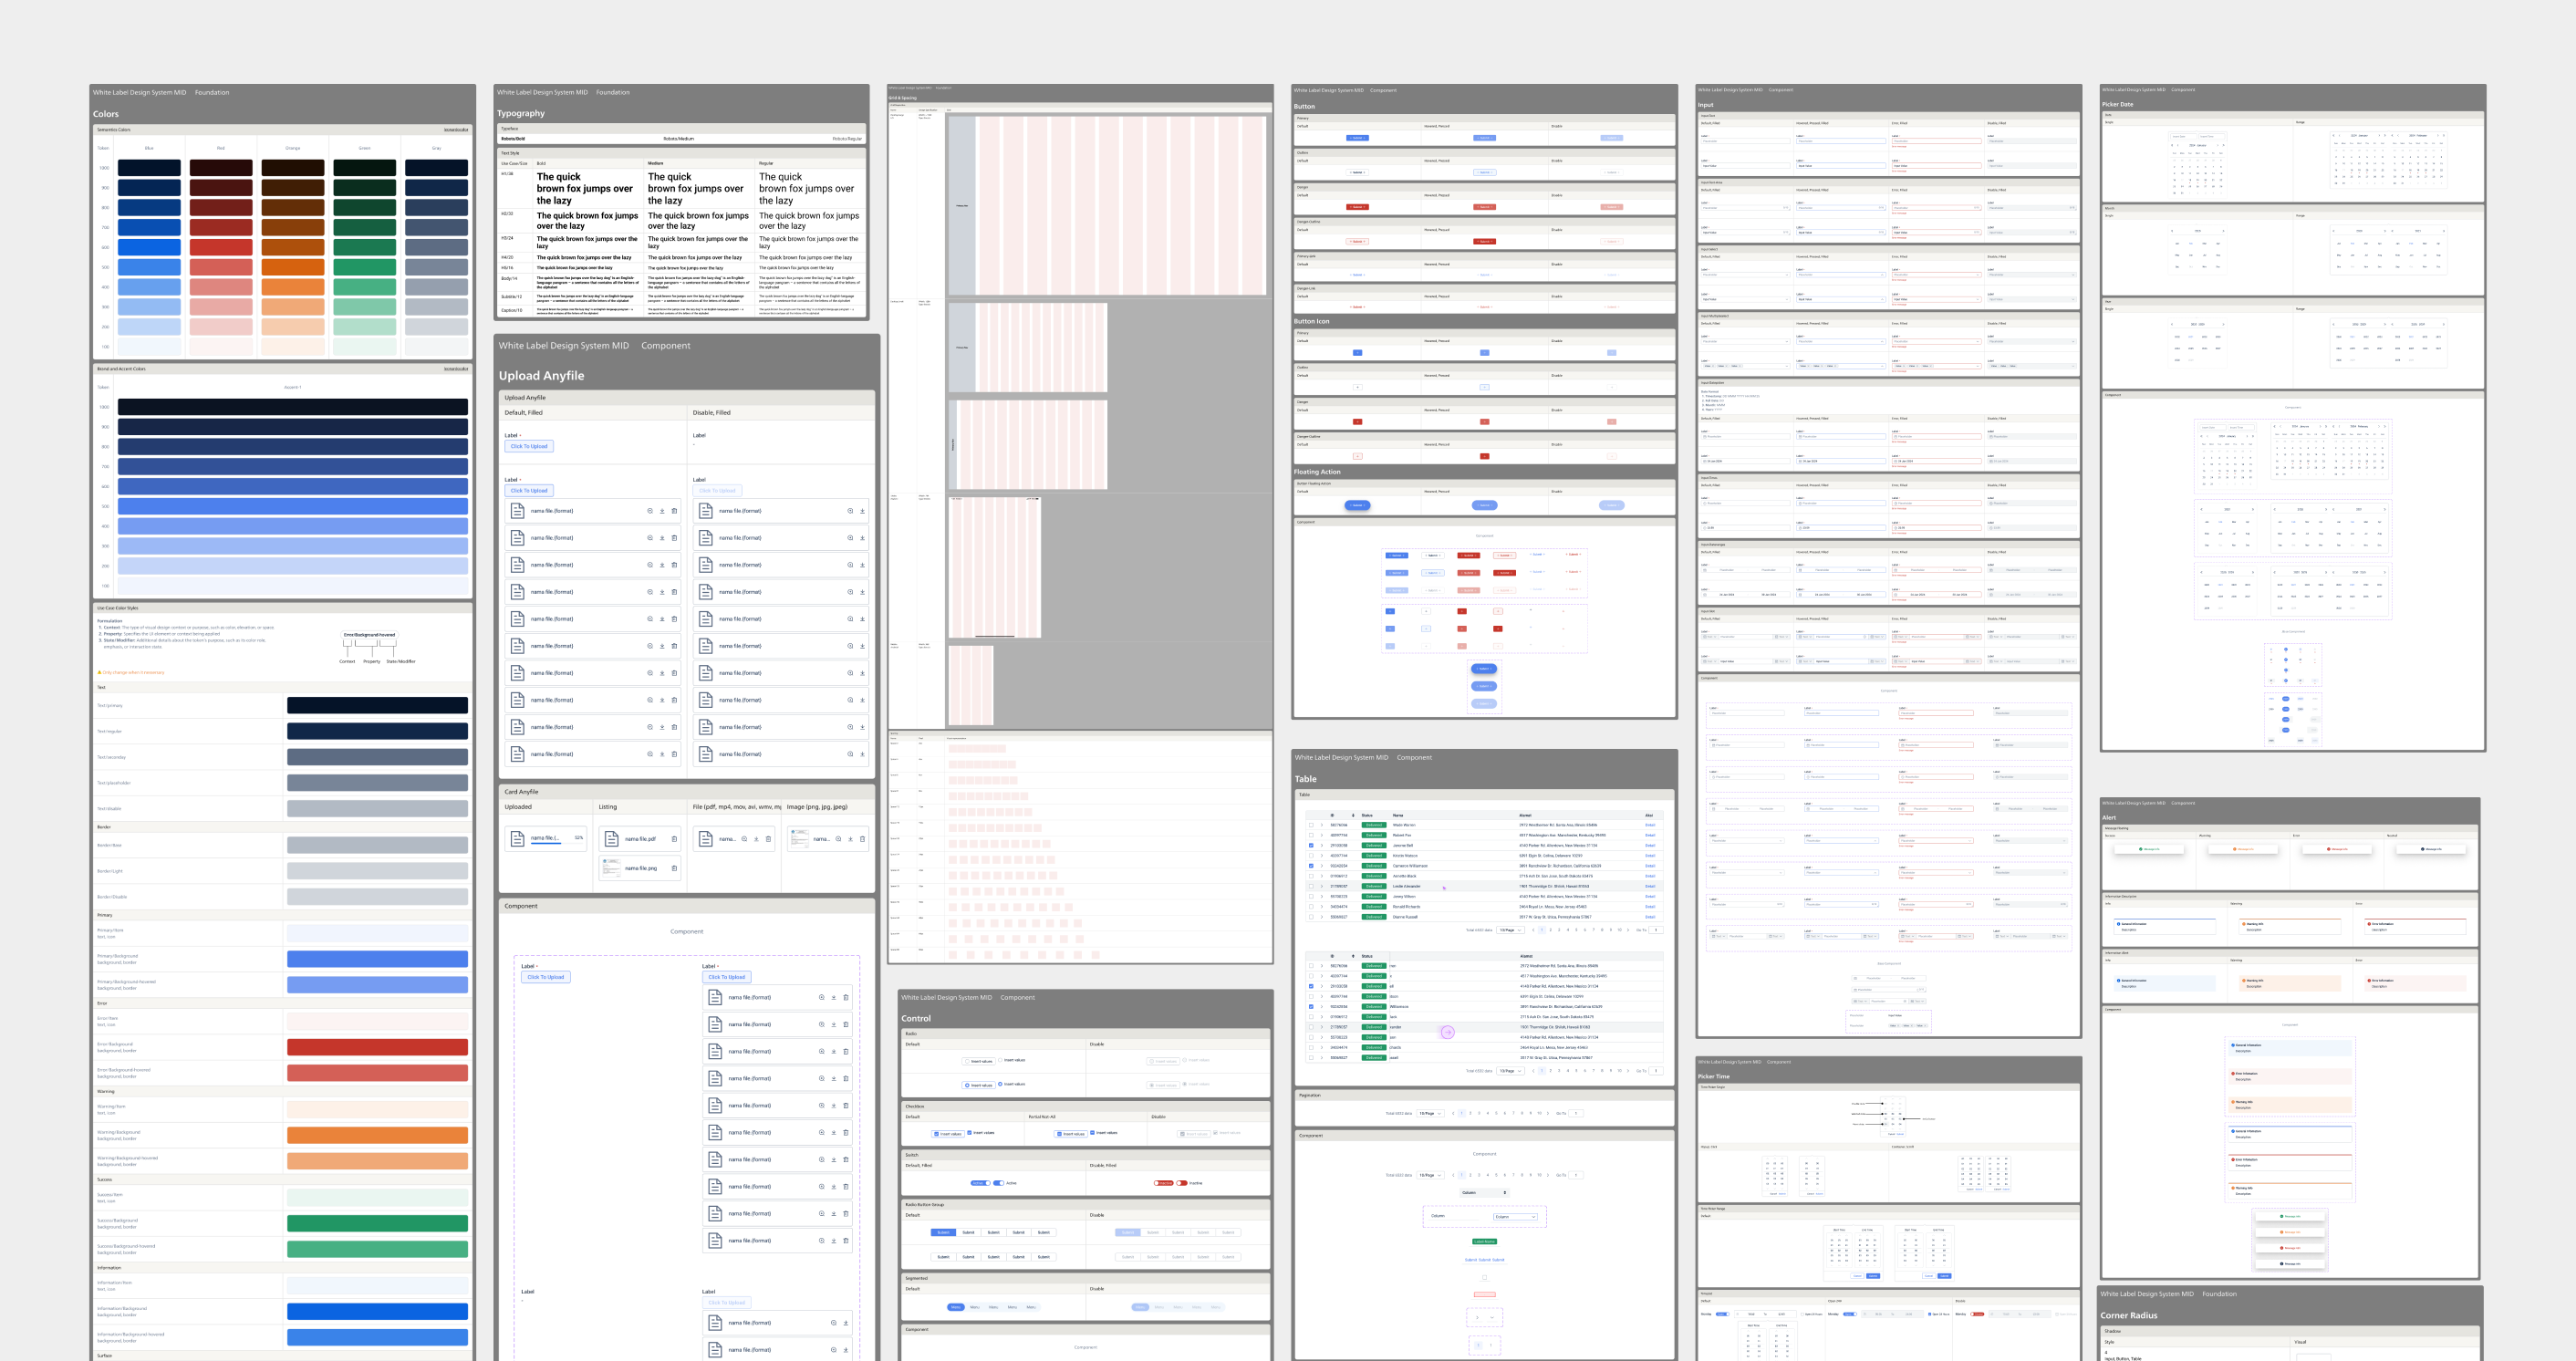Tick the Wade Warren row checkbox
The height and width of the screenshot is (1361, 2576).
(x=1311, y=825)
